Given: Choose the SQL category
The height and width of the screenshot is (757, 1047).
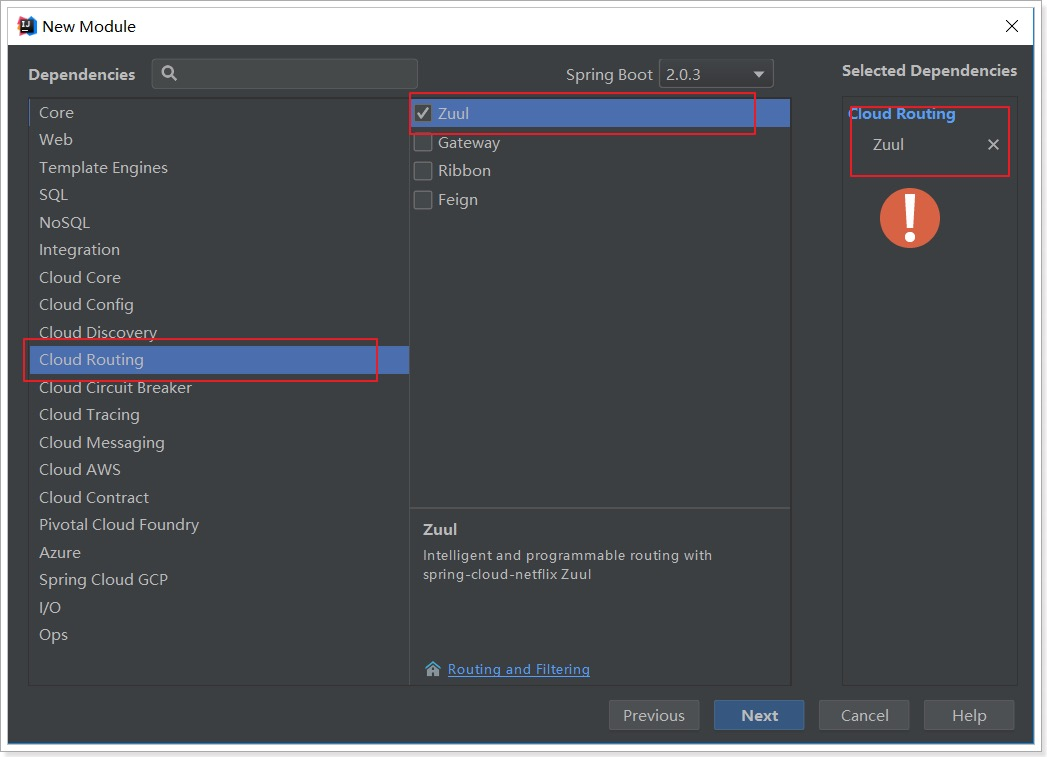Looking at the screenshot, I should pyautogui.click(x=219, y=195).
